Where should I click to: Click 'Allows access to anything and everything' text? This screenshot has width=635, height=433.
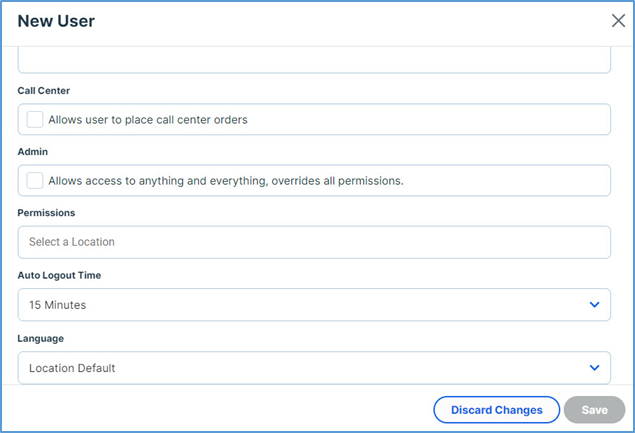(x=225, y=181)
